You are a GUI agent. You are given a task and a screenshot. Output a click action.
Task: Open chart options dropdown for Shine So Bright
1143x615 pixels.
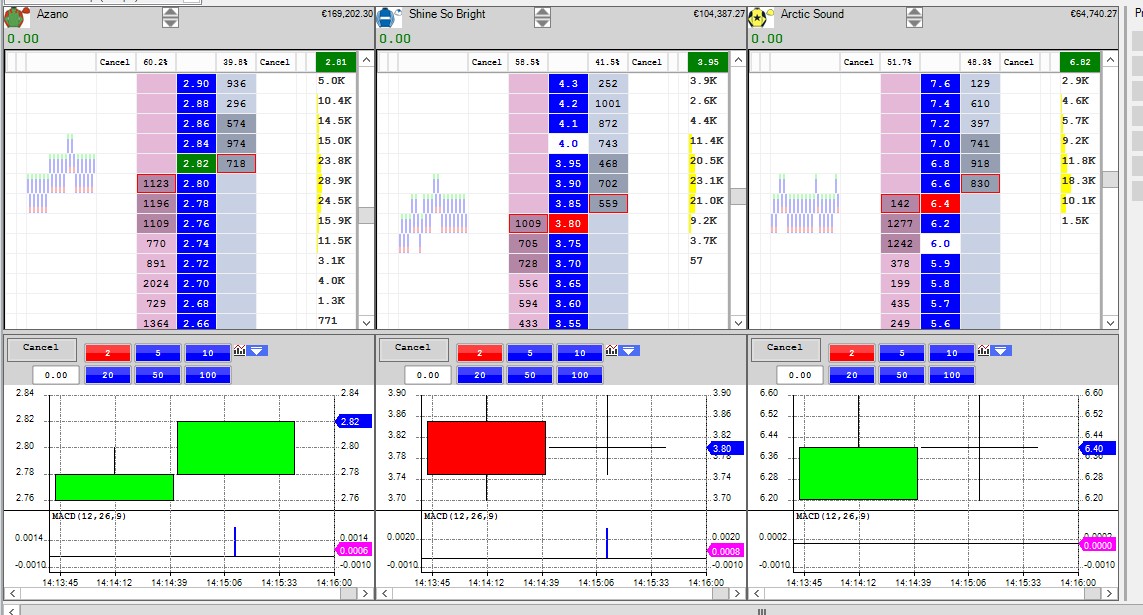point(629,351)
